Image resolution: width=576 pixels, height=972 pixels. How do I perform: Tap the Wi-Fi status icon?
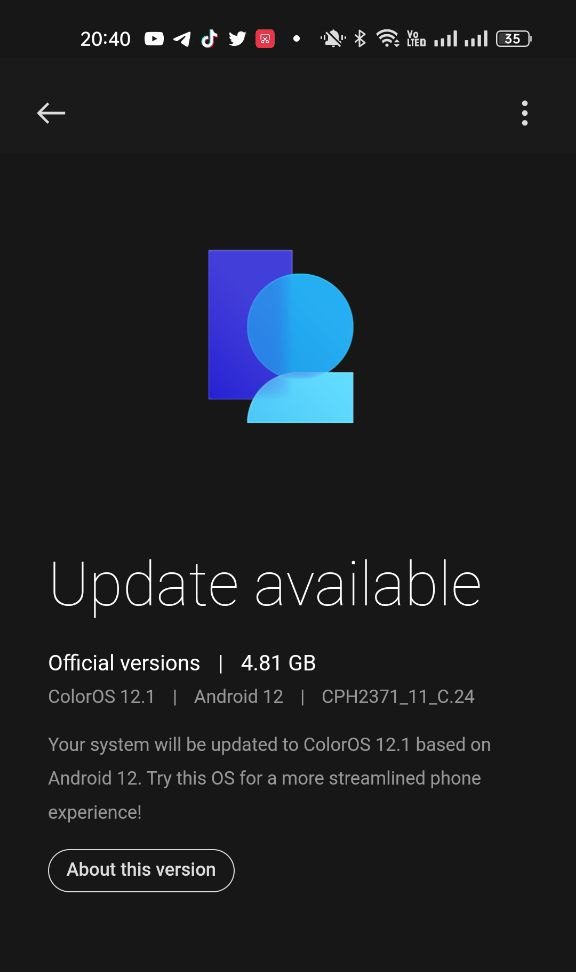388,39
